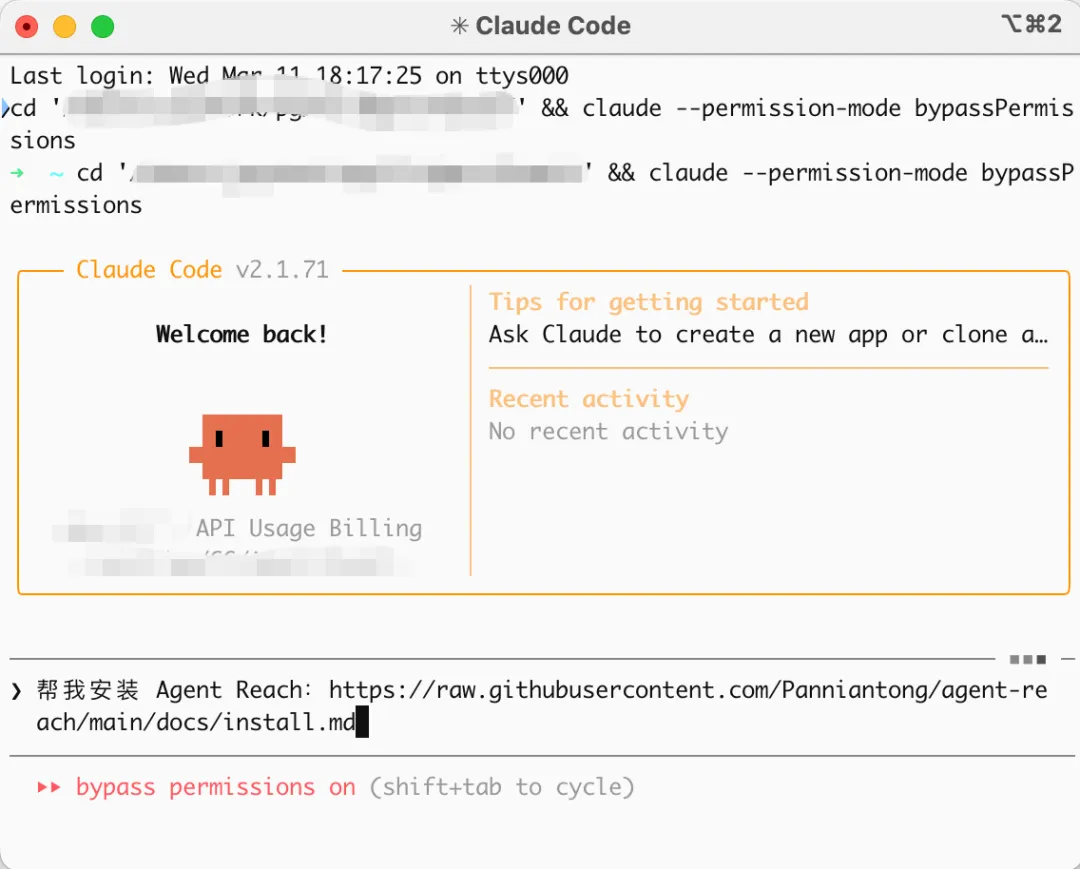Click the prompt chevron before the Chinese text
1080x869 pixels.
coord(16,691)
